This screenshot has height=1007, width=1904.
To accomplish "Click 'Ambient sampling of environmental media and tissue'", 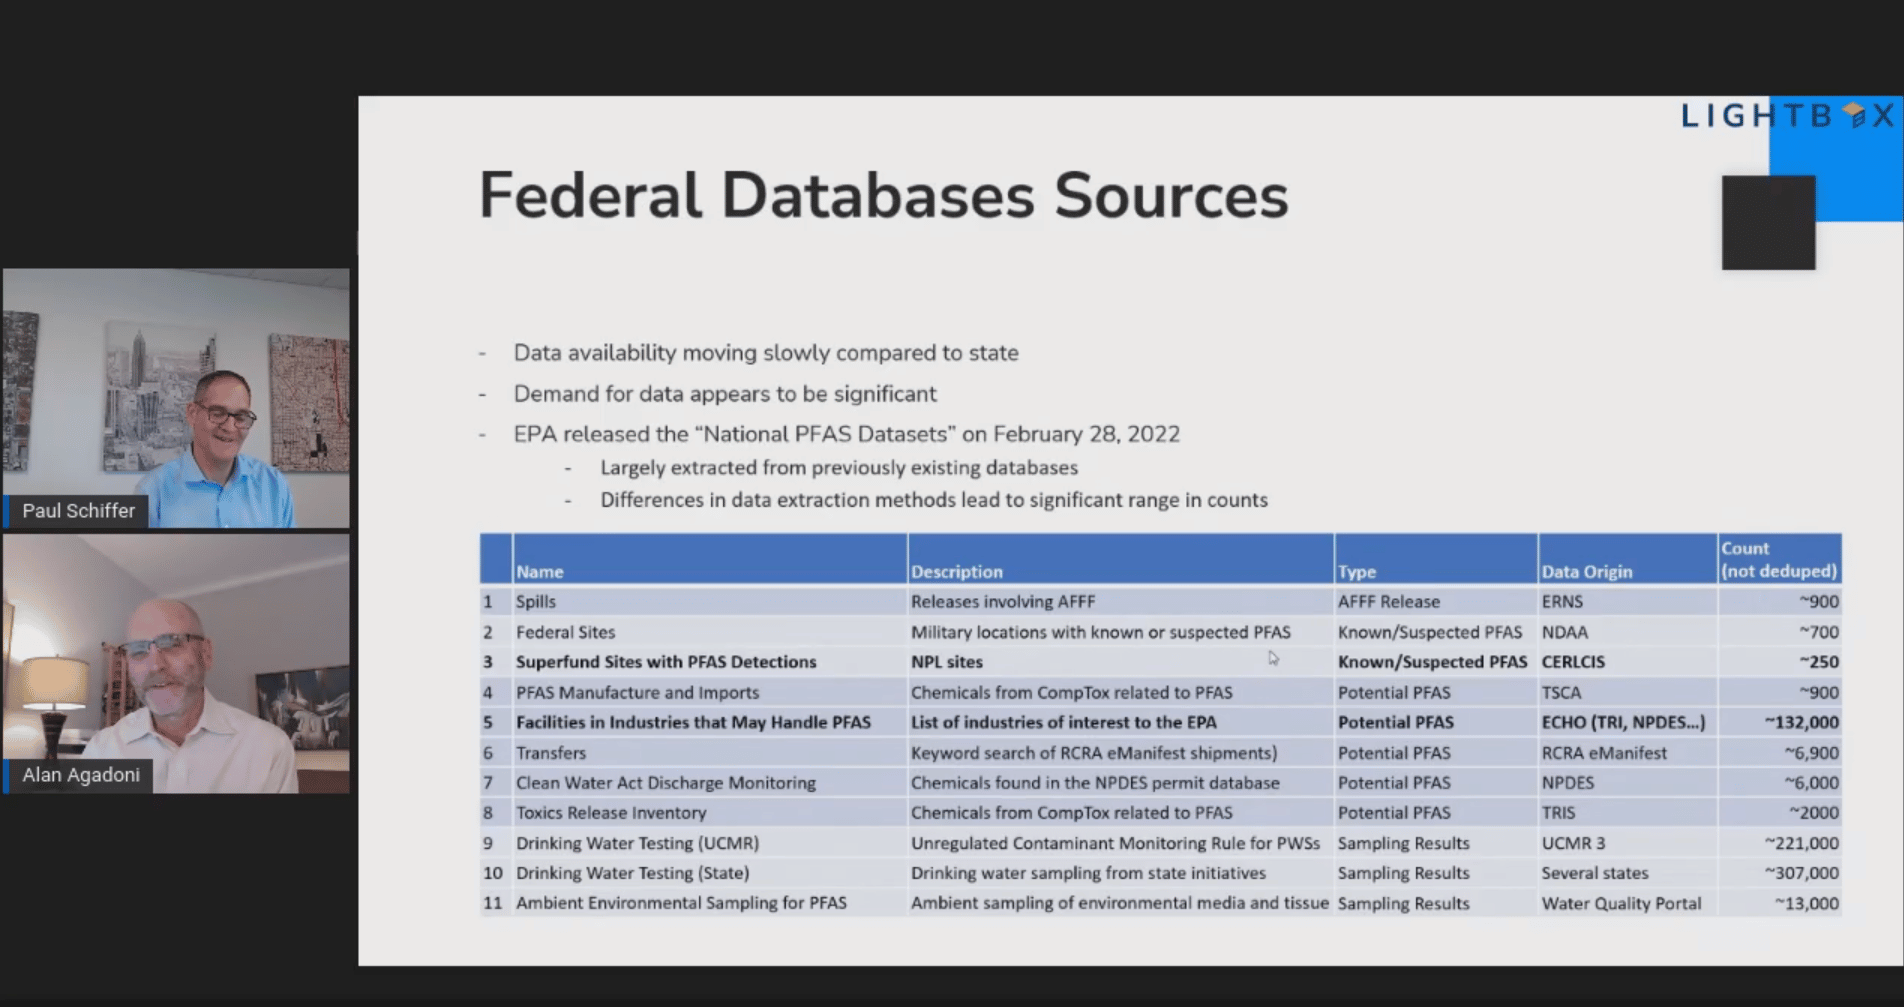I will tap(1120, 903).
